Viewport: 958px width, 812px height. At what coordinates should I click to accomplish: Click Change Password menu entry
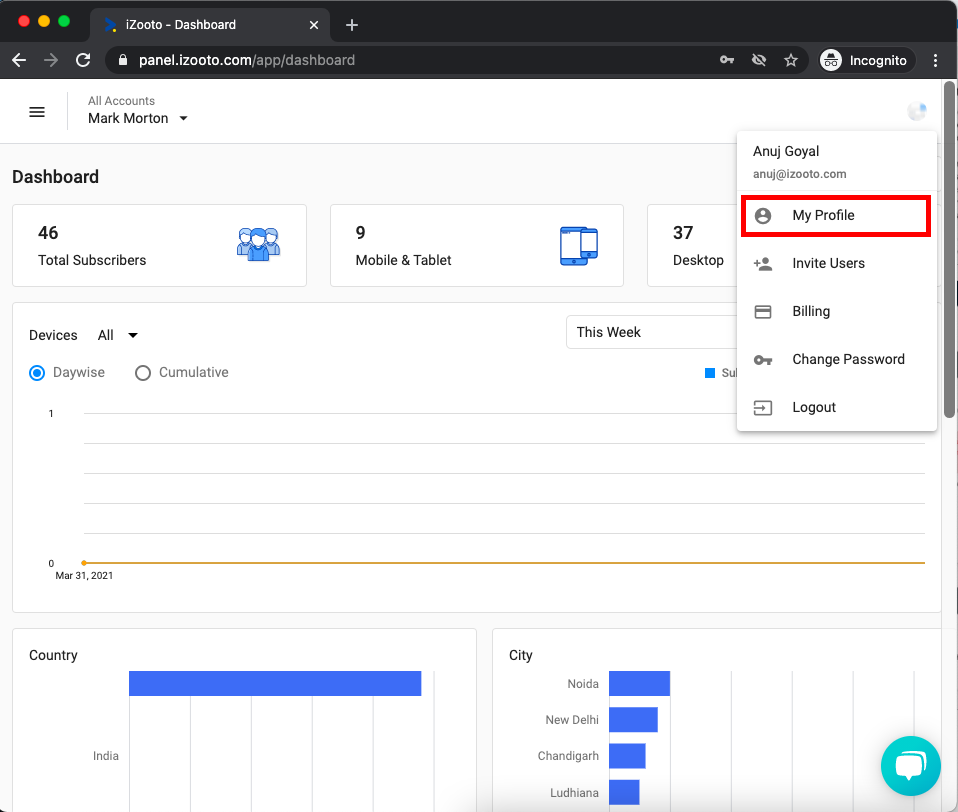(848, 359)
